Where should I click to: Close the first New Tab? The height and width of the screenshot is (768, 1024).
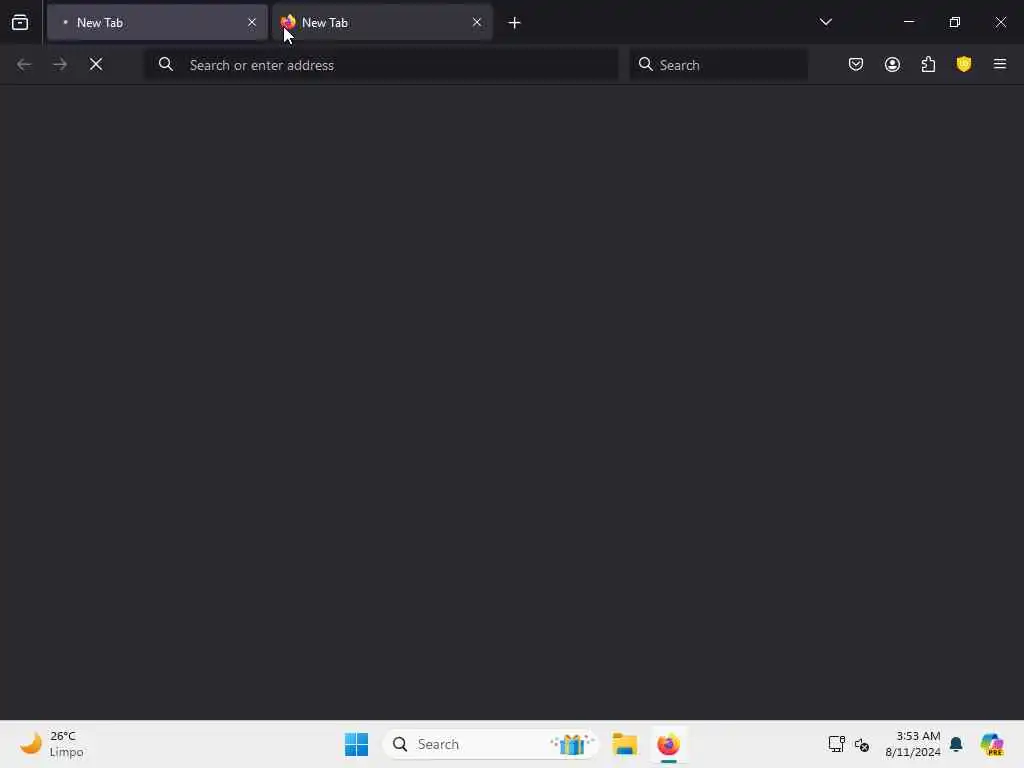tap(251, 22)
